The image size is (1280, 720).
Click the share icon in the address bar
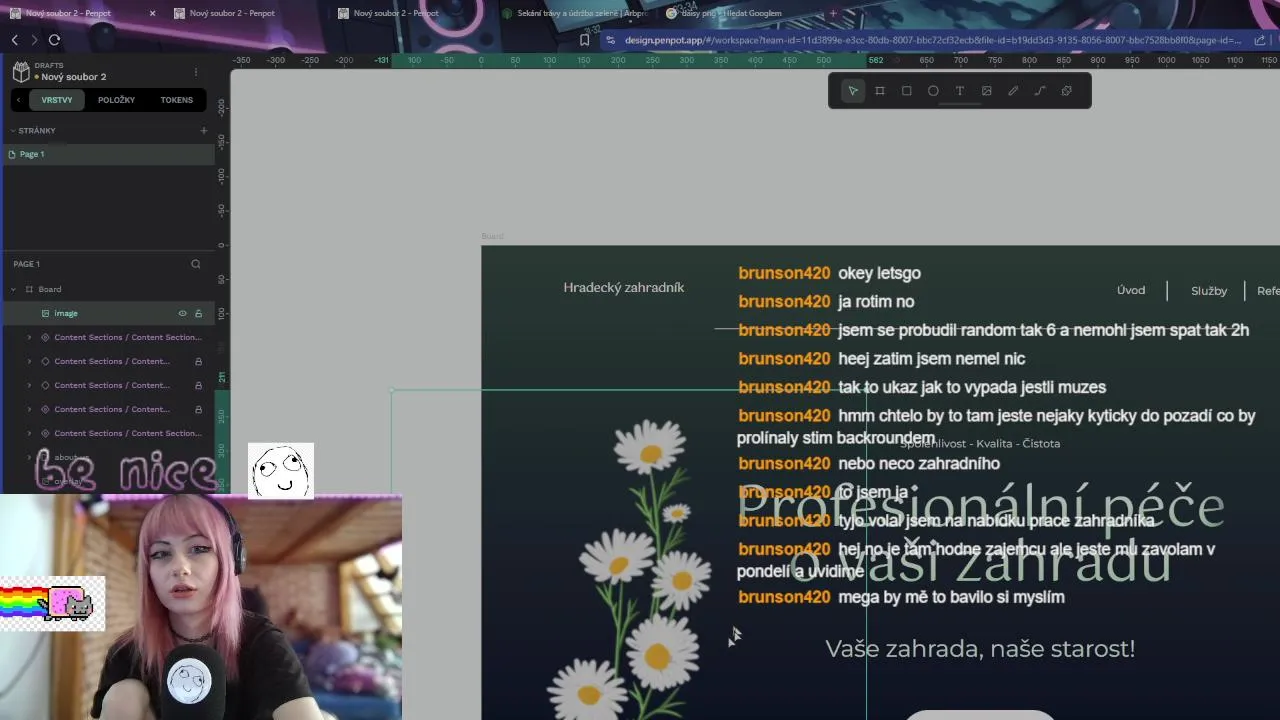(x=1259, y=40)
